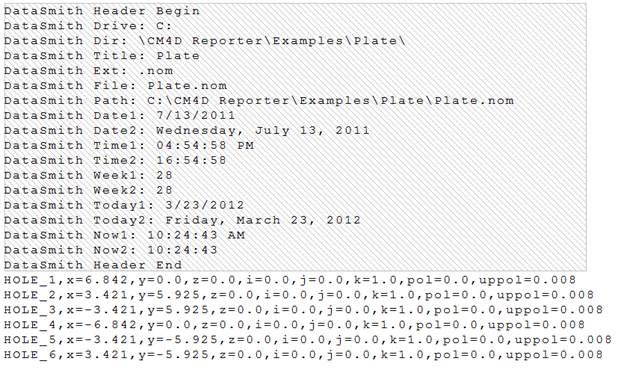Click the Today1 3/23/2012 value
The image size is (624, 370).
click(205, 205)
